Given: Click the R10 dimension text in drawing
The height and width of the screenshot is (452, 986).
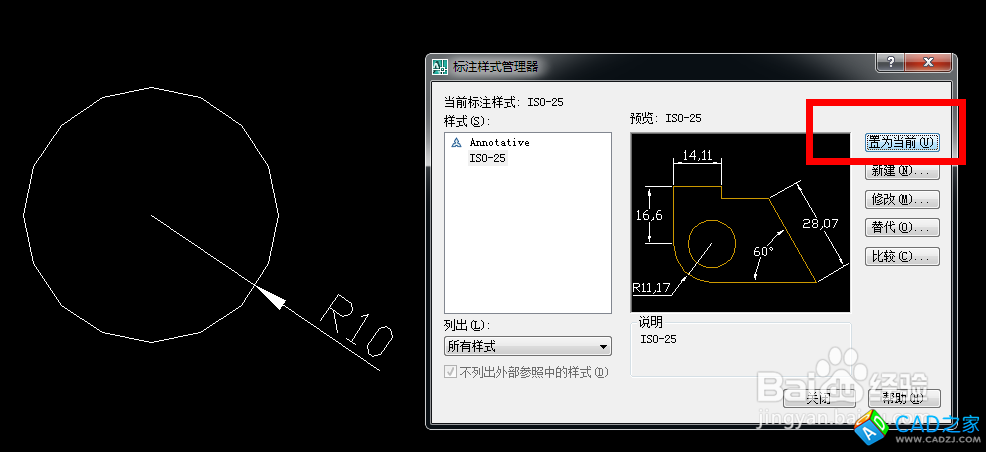Looking at the screenshot, I should point(355,326).
